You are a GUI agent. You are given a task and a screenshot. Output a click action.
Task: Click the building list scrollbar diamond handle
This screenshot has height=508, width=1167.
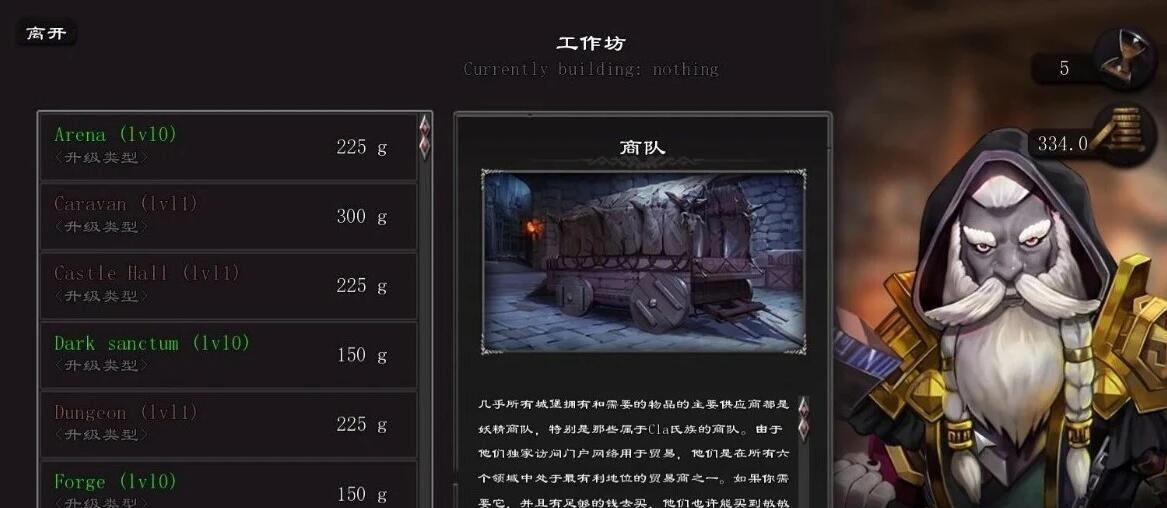(424, 136)
